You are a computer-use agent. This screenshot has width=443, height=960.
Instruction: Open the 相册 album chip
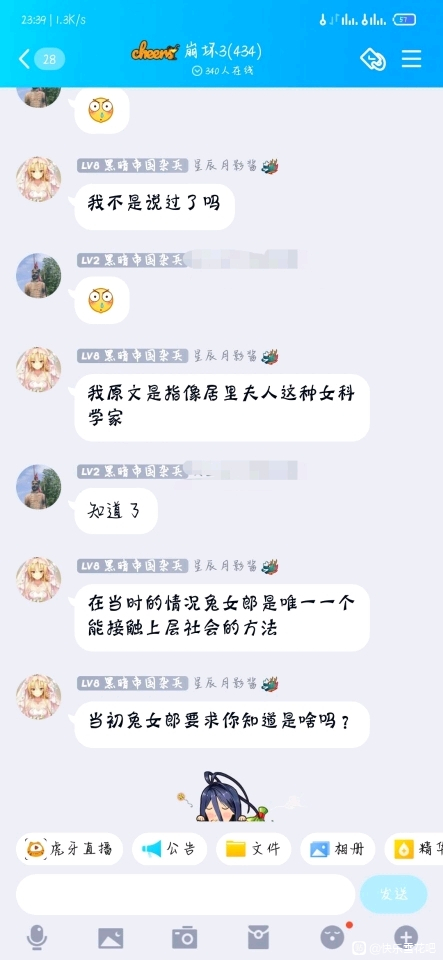[338, 849]
